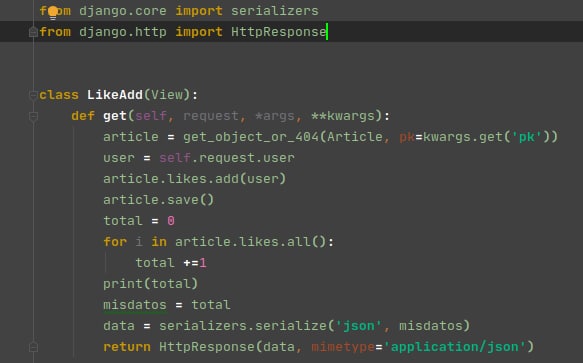Click the underlined 'misdatos' variable assignment
The width and height of the screenshot is (583, 363).
coord(135,305)
